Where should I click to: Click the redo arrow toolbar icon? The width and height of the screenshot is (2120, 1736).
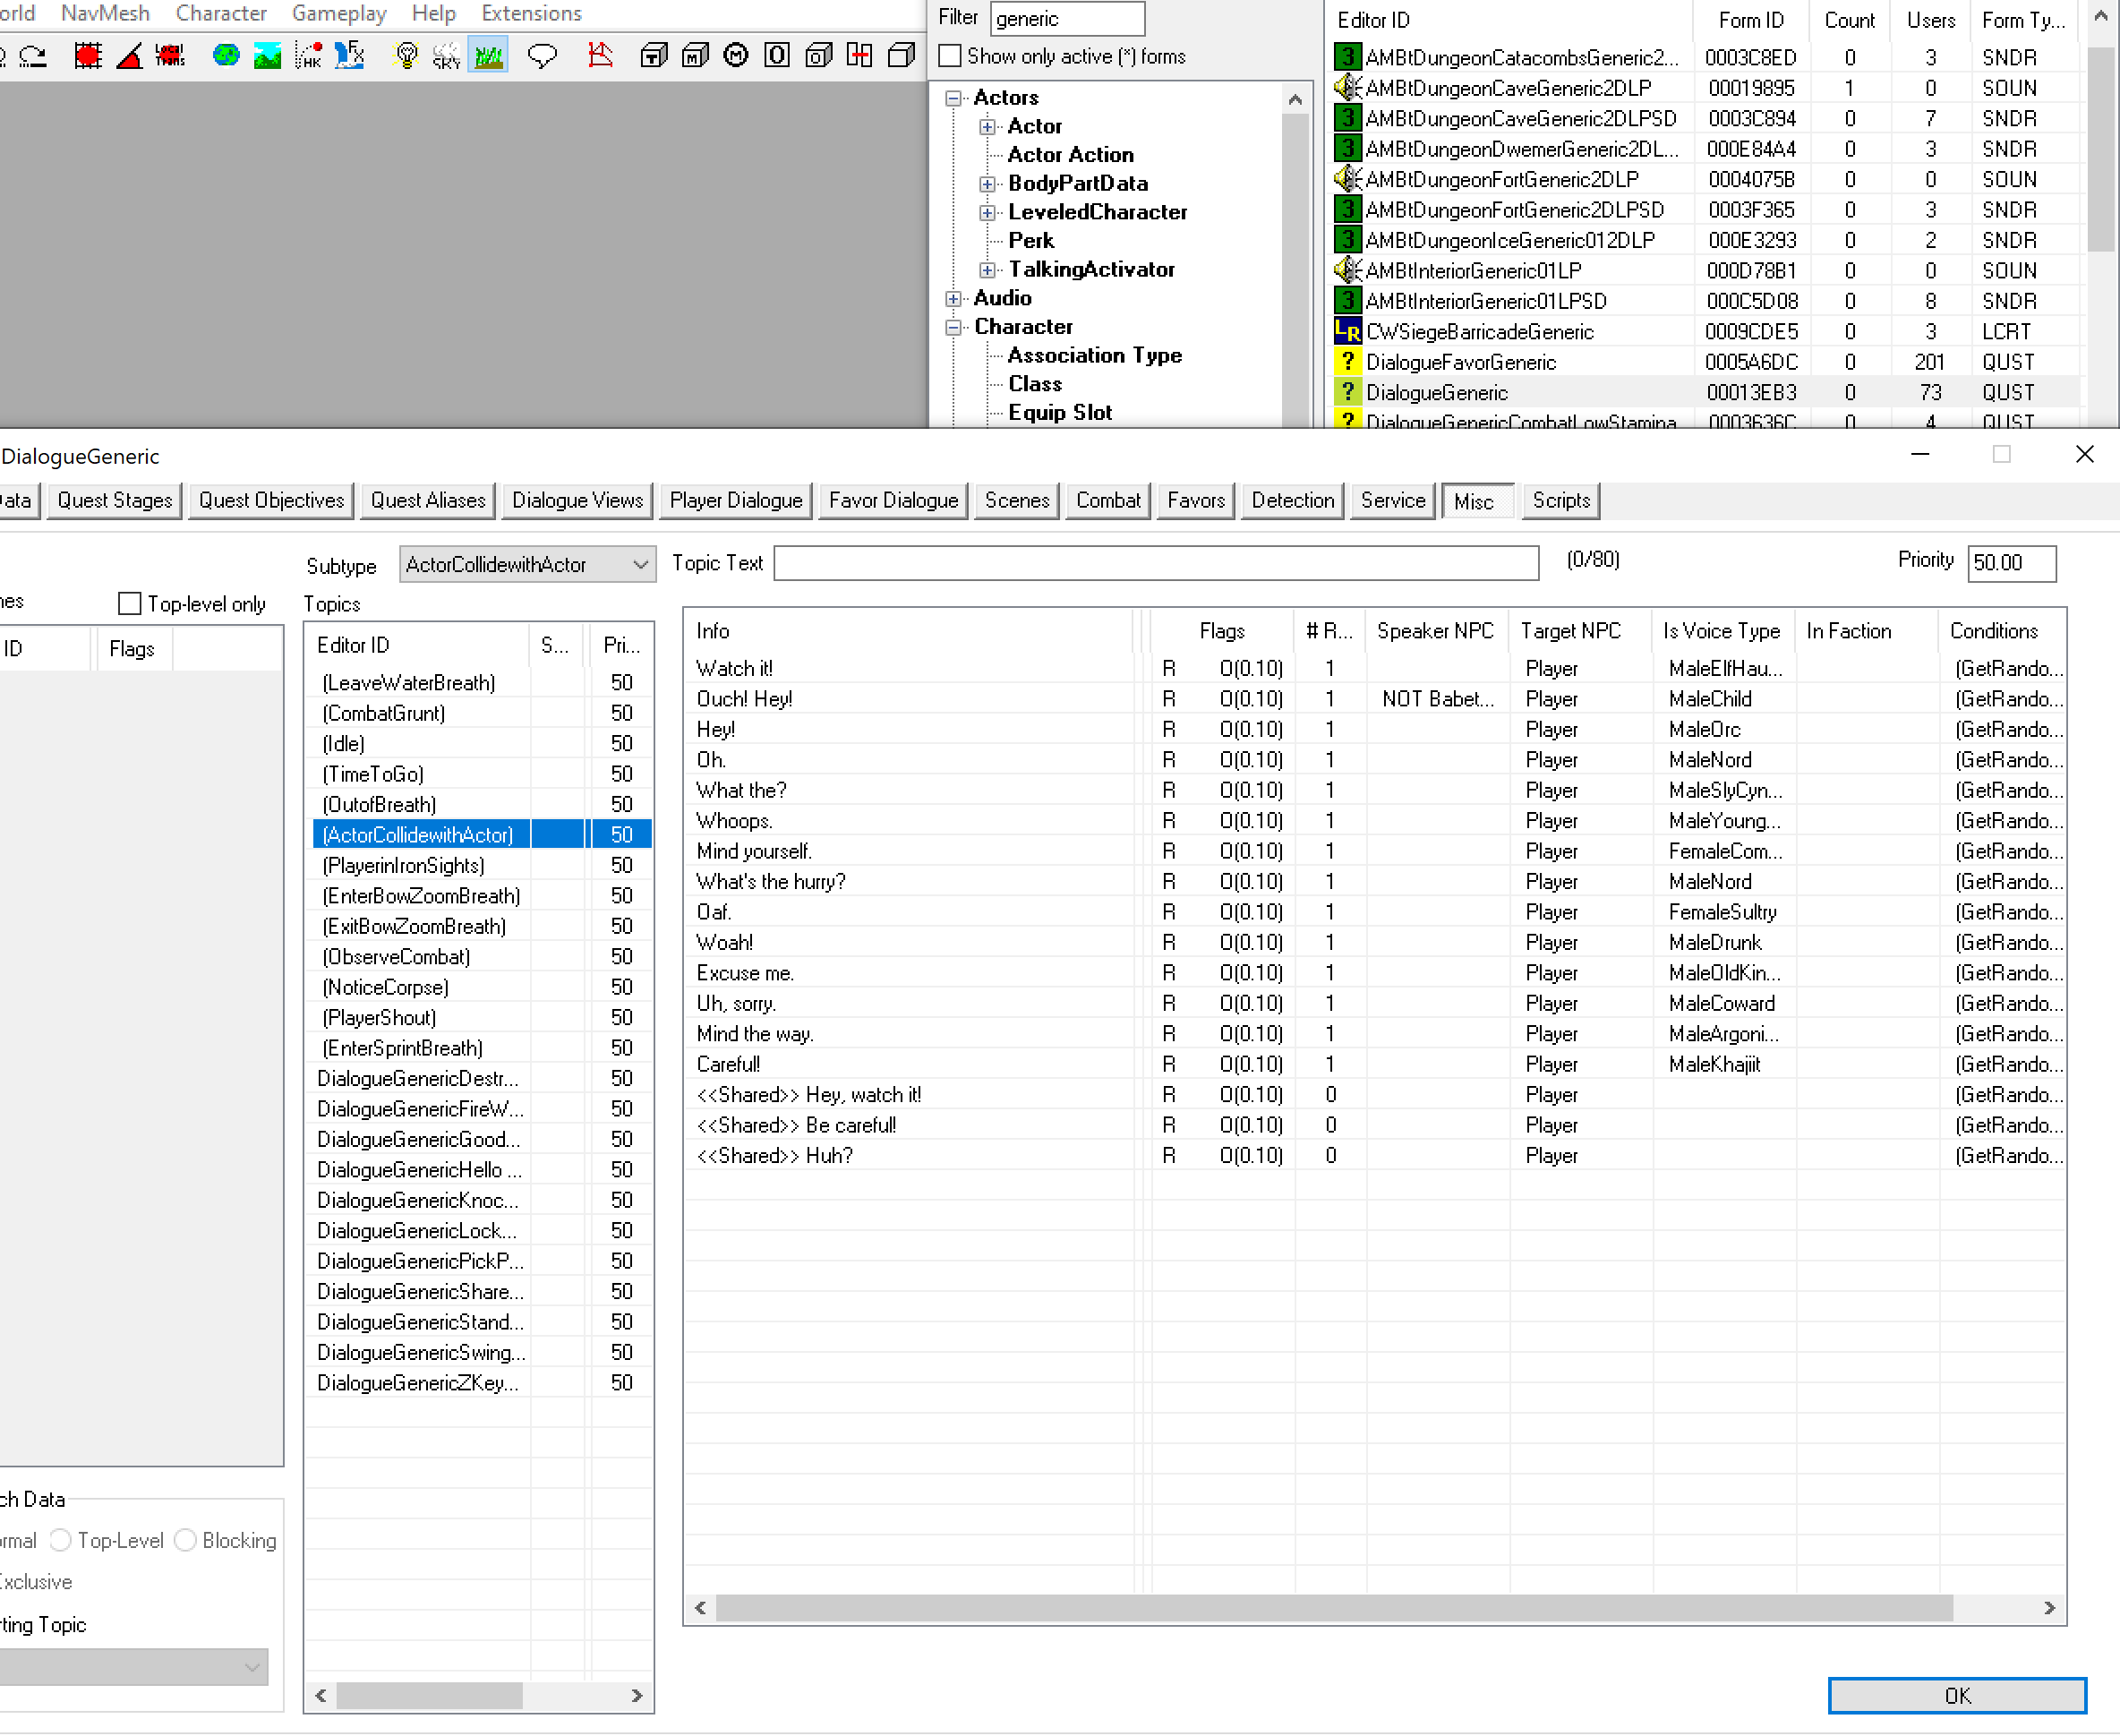[34, 56]
